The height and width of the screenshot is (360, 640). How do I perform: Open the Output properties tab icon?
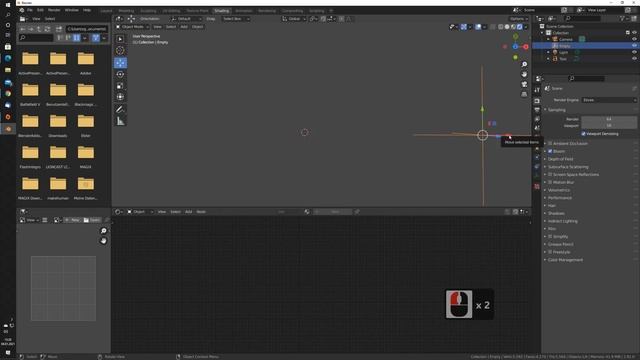[x=537, y=110]
